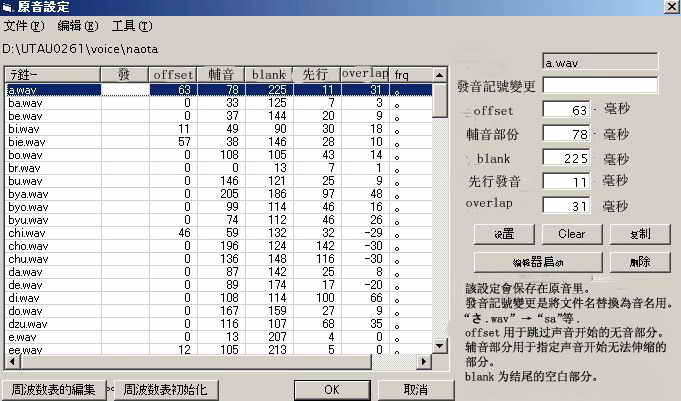Click the Clear button
This screenshot has width=681, height=401.
coord(572,234)
